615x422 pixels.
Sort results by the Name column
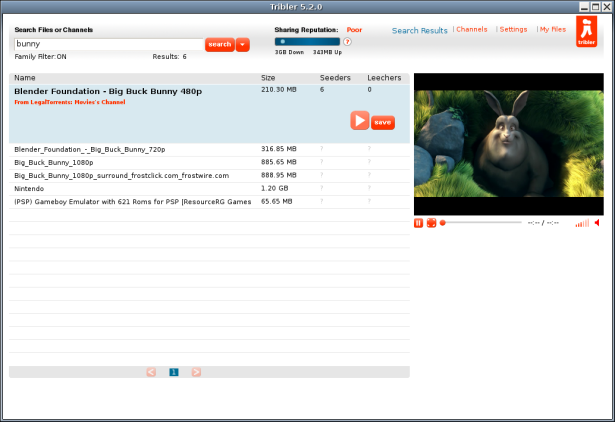coord(25,78)
